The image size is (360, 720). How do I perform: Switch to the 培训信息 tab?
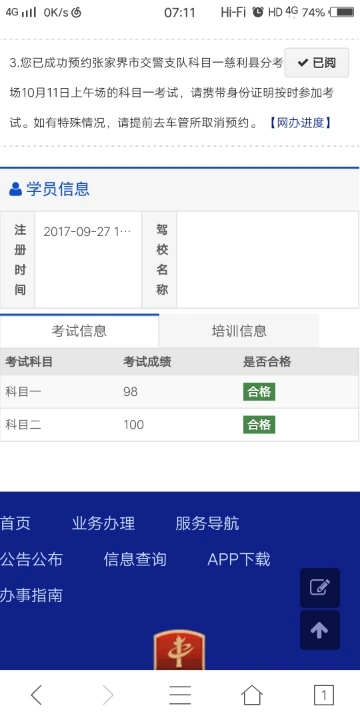[x=239, y=331]
